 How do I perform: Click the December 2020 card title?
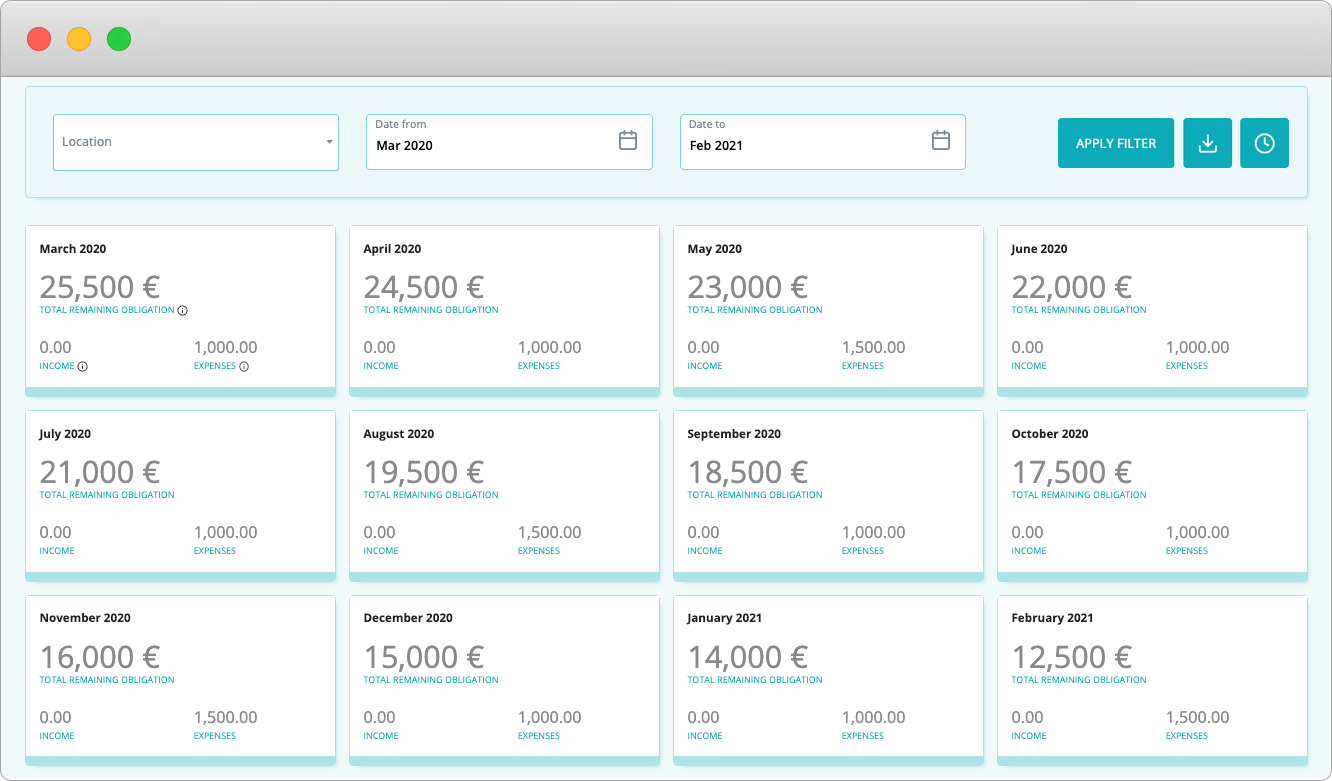(408, 618)
